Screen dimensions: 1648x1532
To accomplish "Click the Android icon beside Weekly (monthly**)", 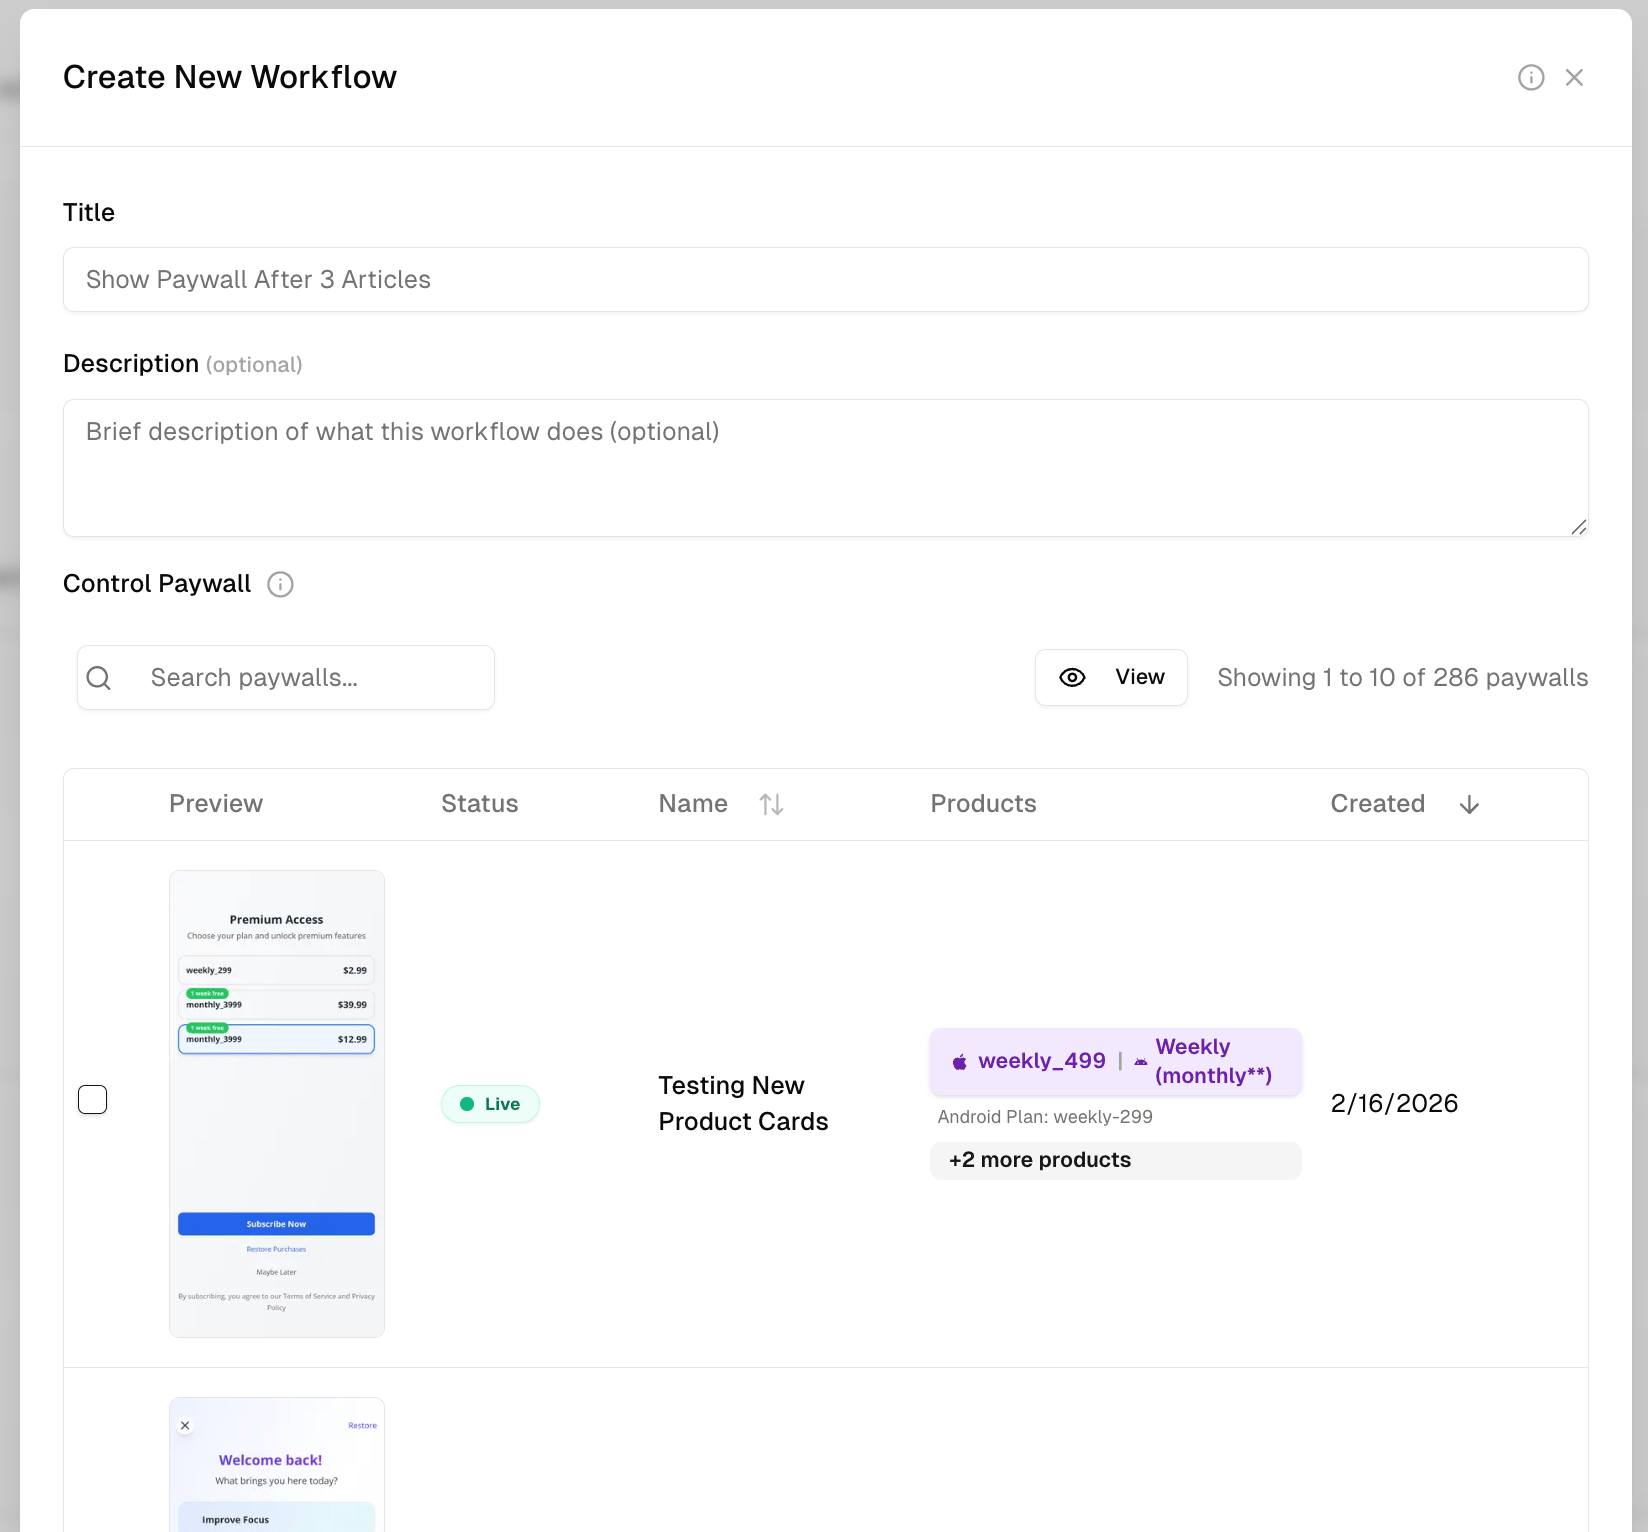I will click(x=1140, y=1062).
